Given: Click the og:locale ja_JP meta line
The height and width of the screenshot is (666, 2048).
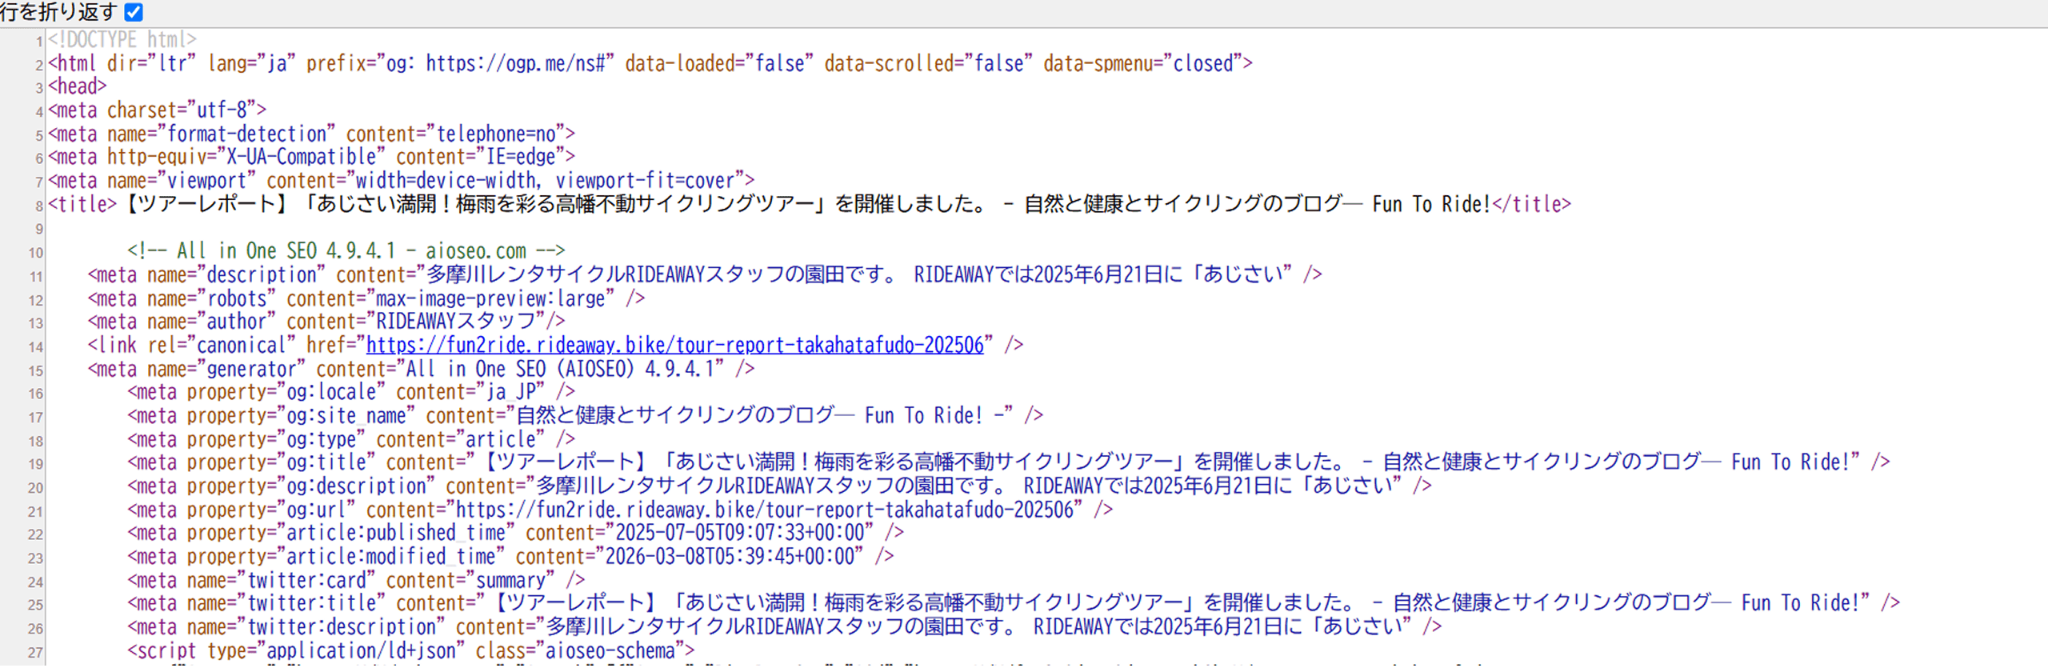Looking at the screenshot, I should click(351, 392).
